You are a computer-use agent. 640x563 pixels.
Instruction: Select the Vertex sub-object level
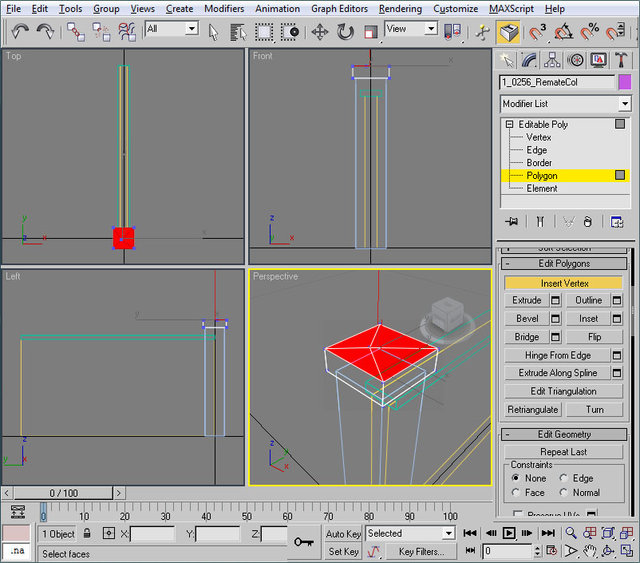point(538,137)
